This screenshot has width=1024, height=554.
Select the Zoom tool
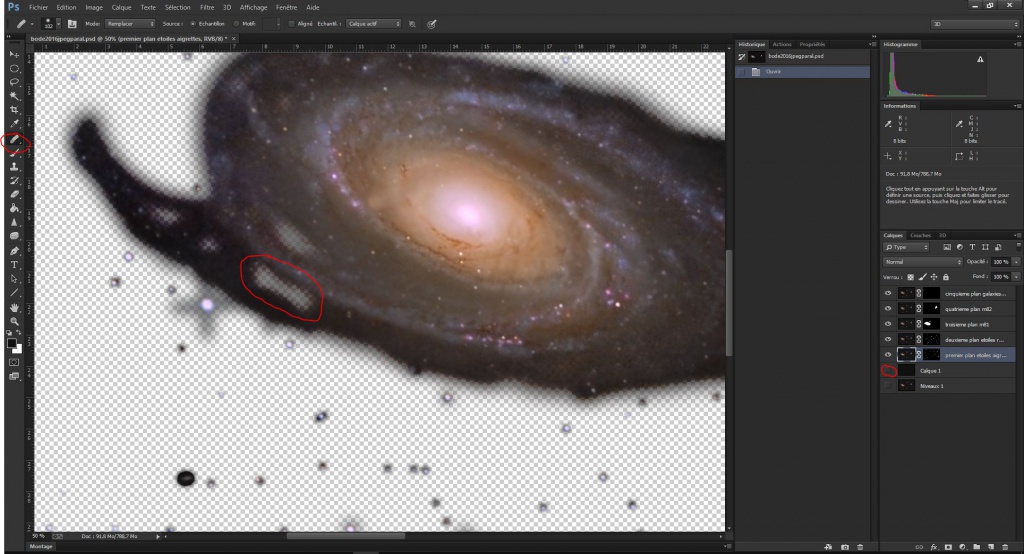point(14,321)
